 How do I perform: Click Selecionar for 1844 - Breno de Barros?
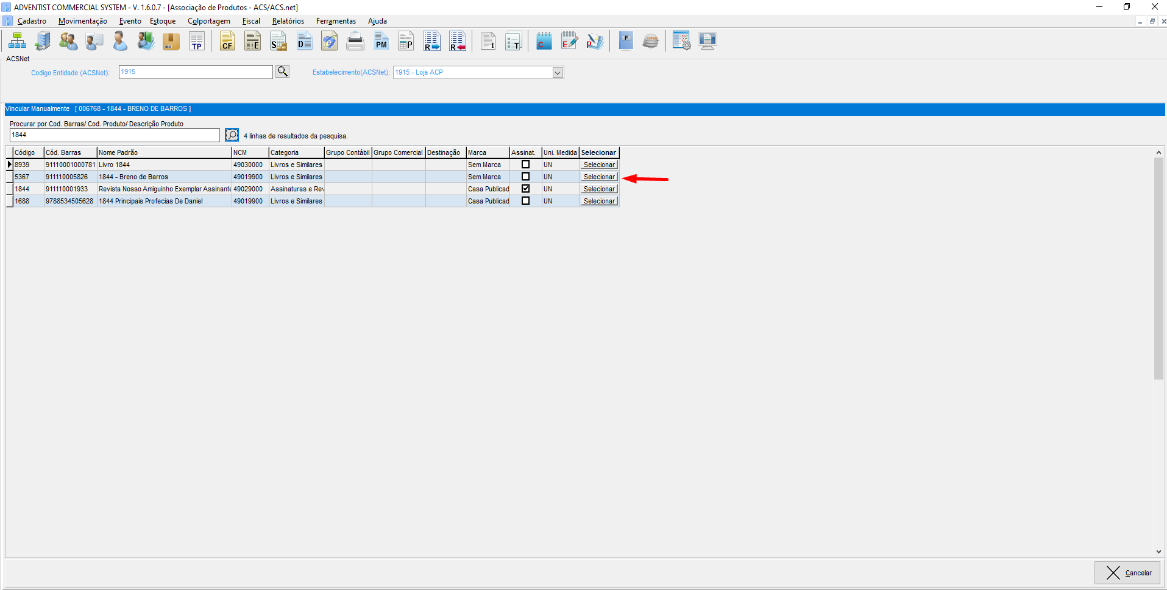(x=599, y=176)
